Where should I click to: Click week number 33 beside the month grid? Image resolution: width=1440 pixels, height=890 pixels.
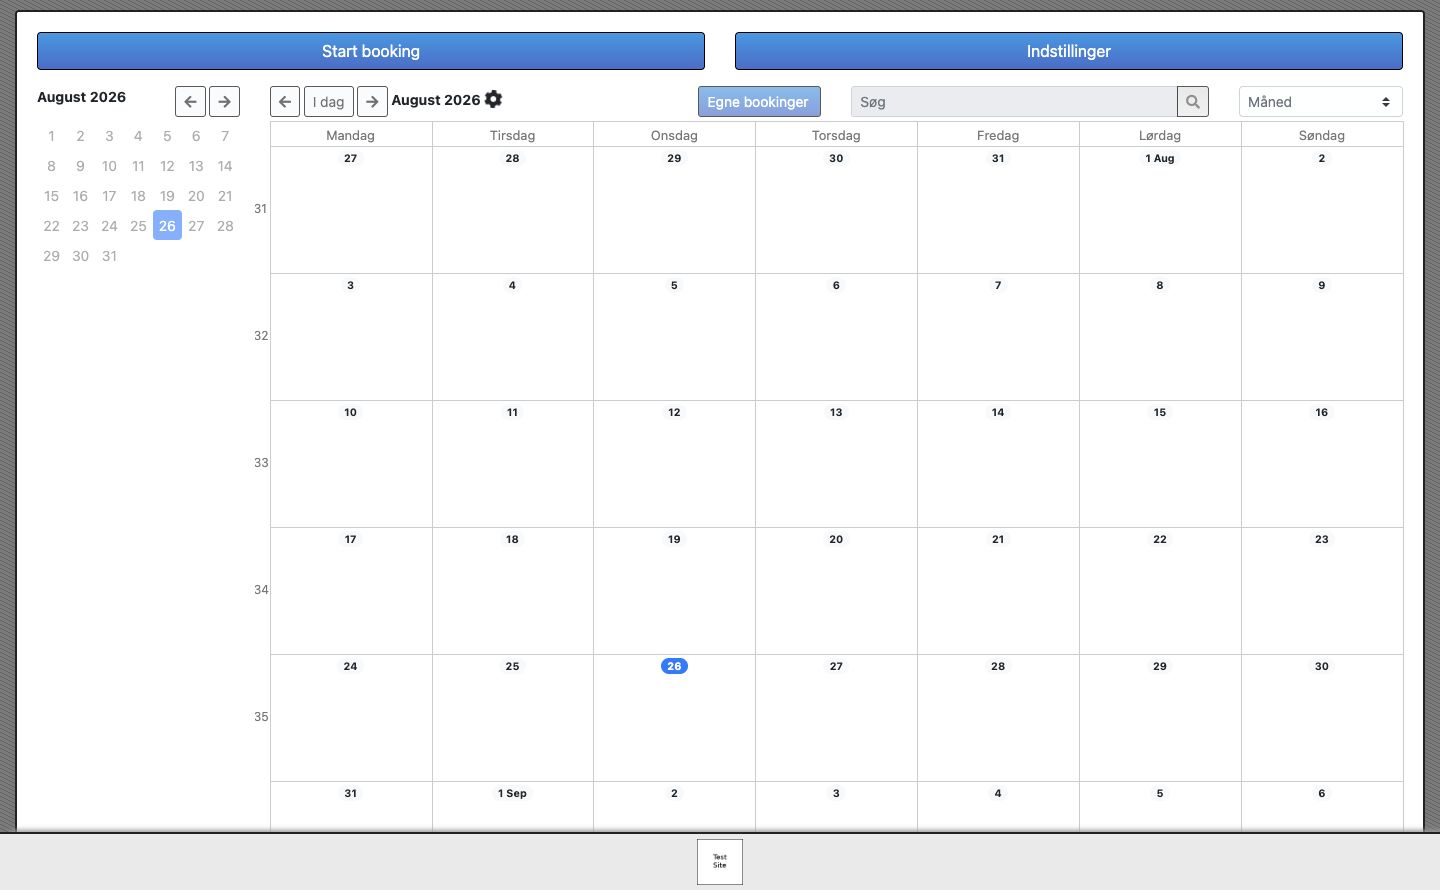tap(260, 463)
